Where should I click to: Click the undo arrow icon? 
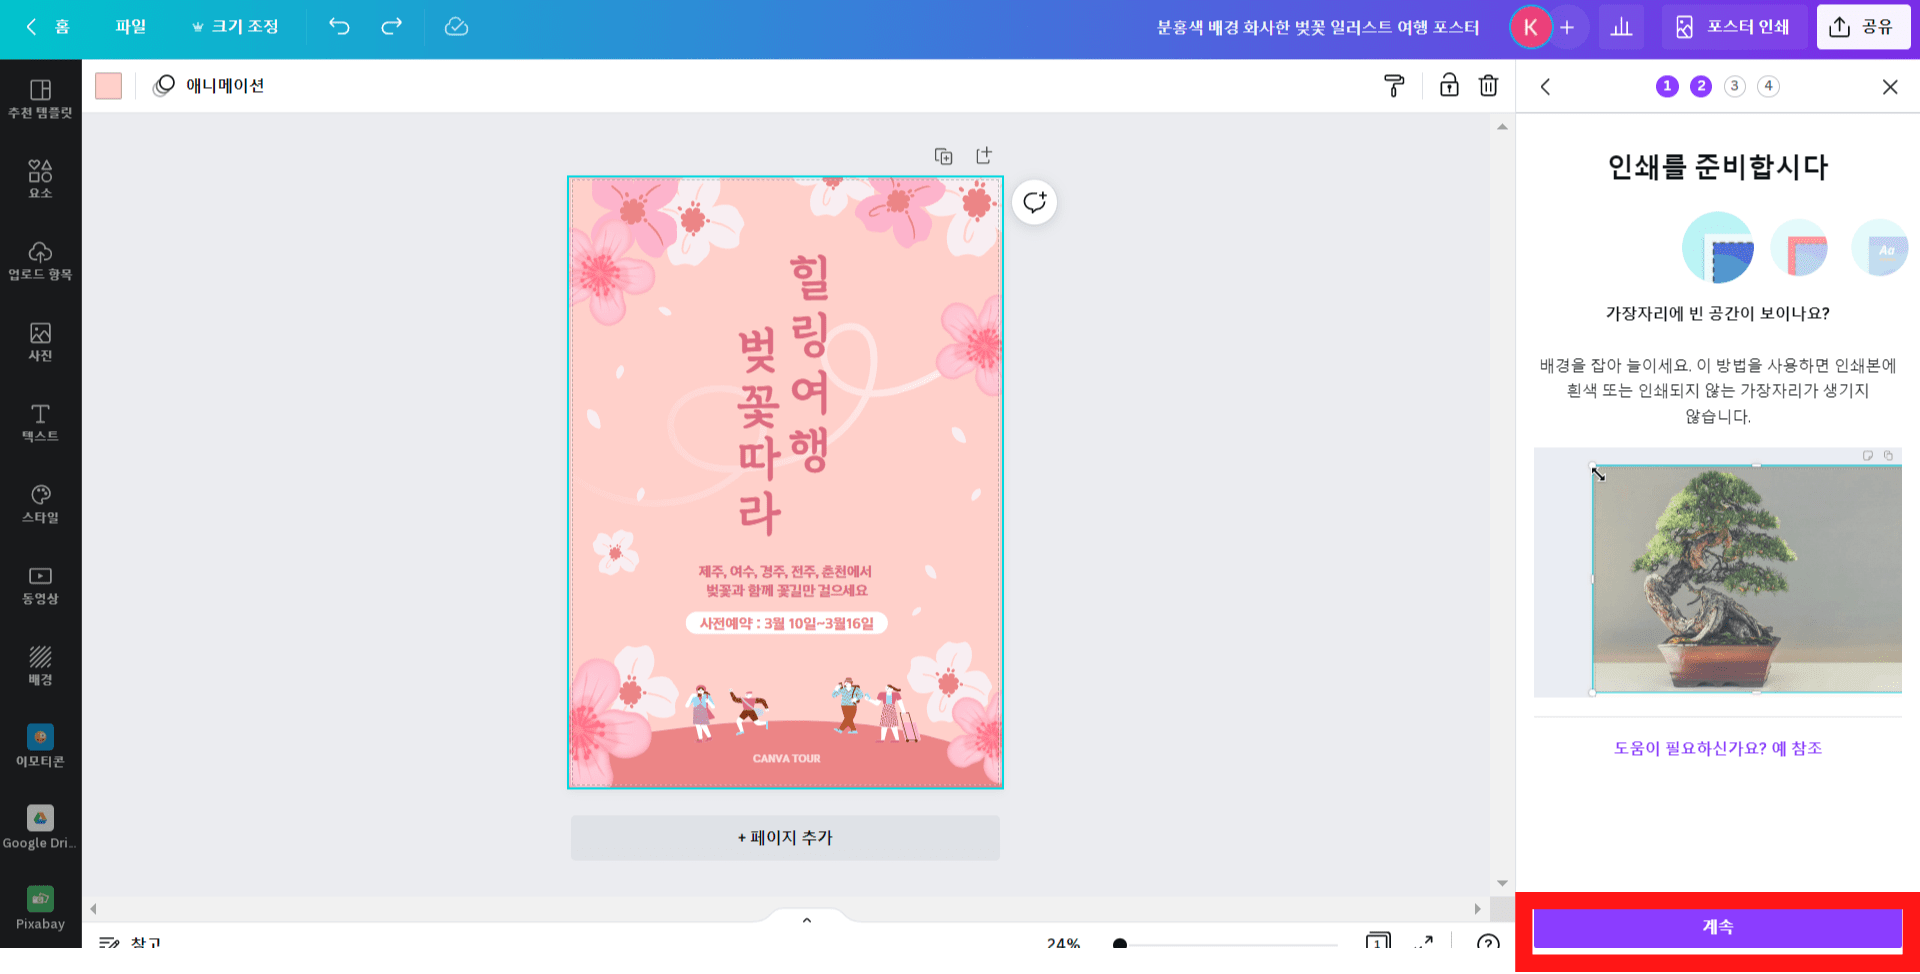coord(339,27)
